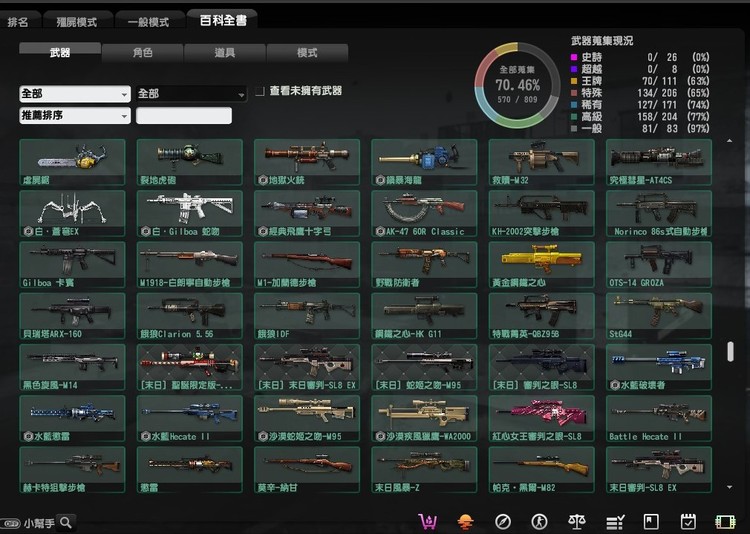This screenshot has height=534, width=750.
Task: Click the weapon search input field
Action: (x=184, y=115)
